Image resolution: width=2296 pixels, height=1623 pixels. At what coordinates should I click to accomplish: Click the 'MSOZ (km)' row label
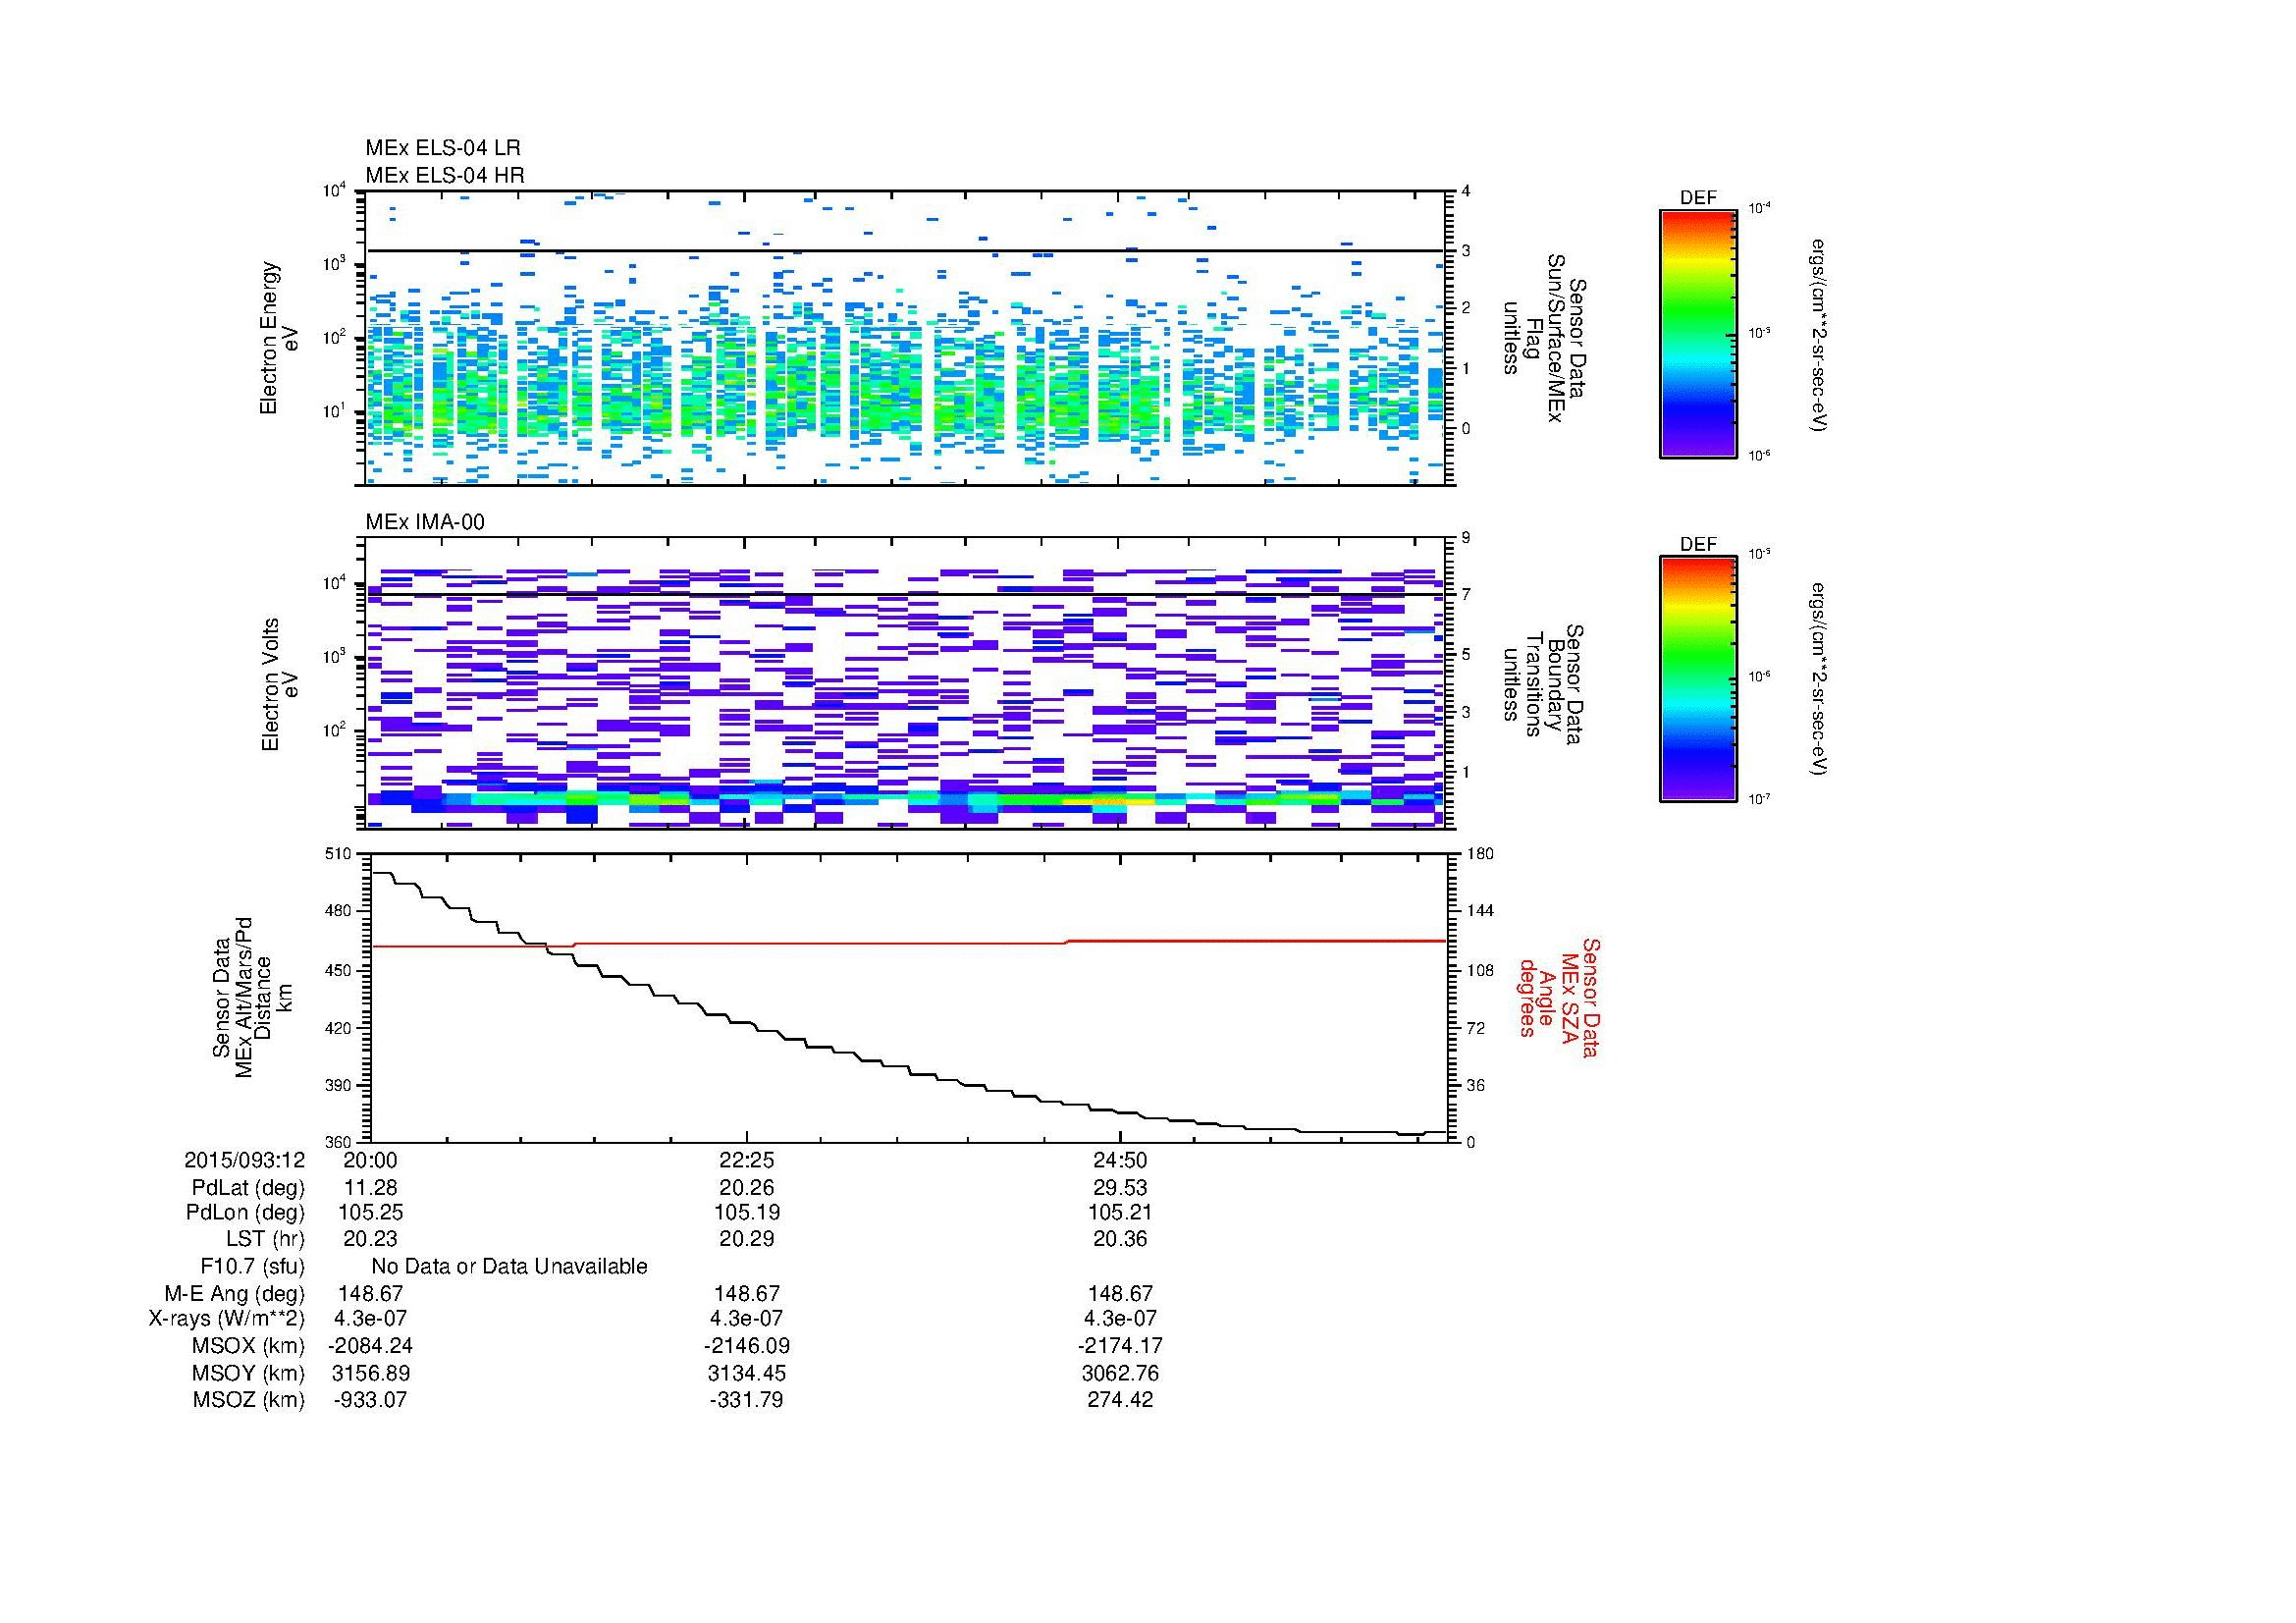pyautogui.click(x=249, y=1400)
